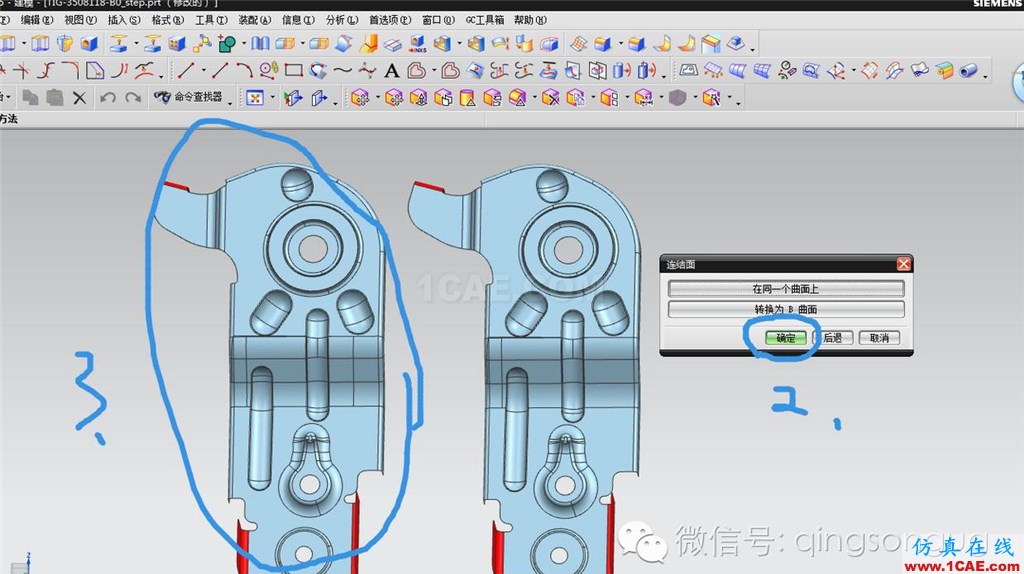Screen dimensions: 1024x574
Task: Click the Delete Face synchronous modeling icon
Action: pos(551,98)
